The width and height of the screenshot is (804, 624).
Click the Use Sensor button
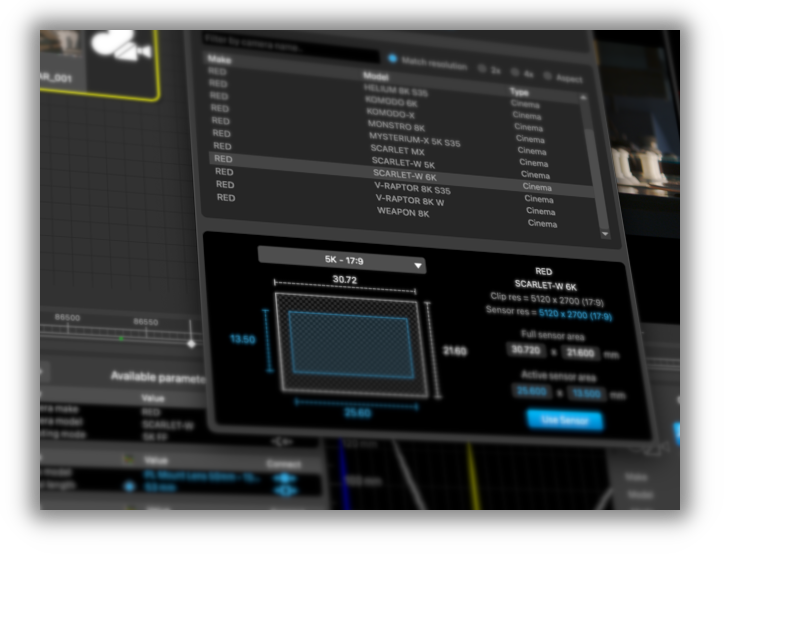click(x=565, y=420)
